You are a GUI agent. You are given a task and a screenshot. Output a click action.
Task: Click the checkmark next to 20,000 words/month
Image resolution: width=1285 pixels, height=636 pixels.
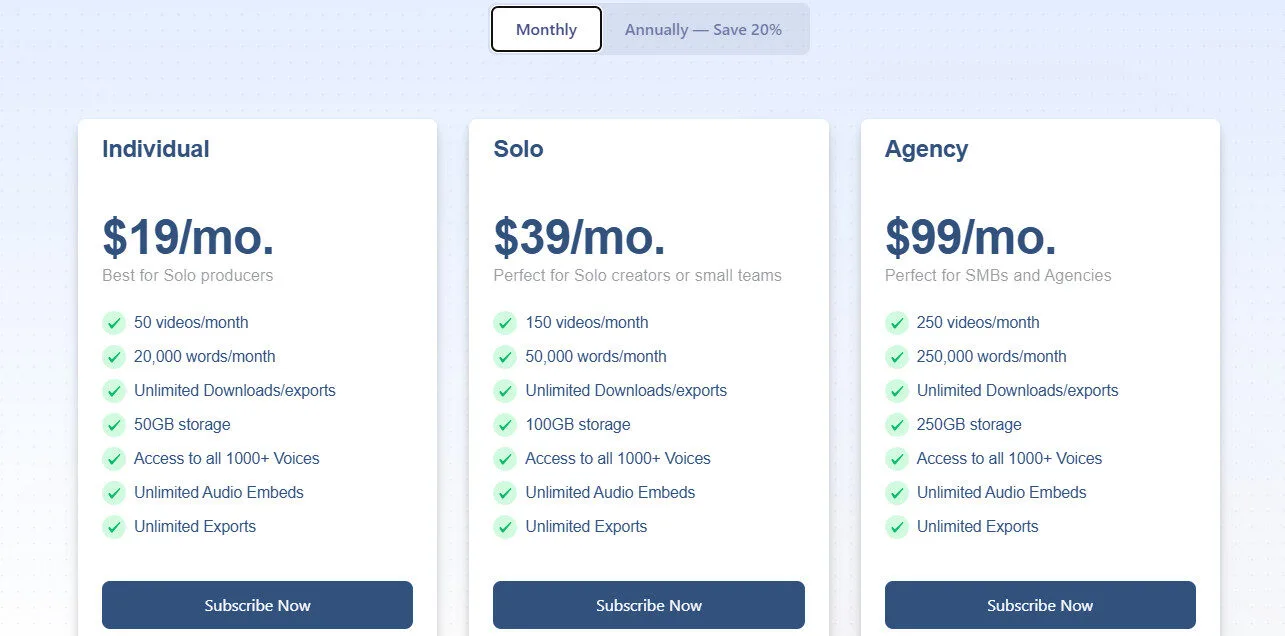coord(113,356)
